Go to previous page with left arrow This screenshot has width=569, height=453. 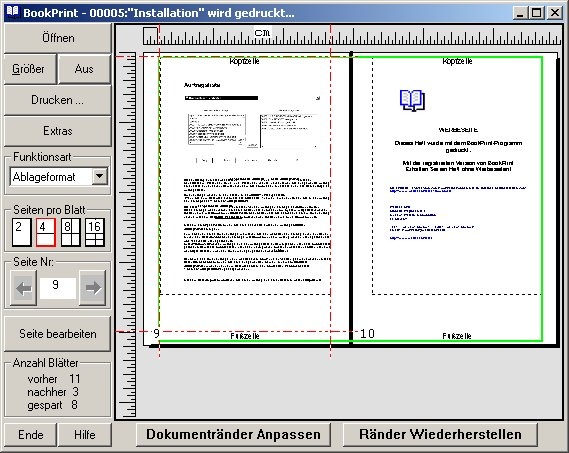pyautogui.click(x=24, y=288)
